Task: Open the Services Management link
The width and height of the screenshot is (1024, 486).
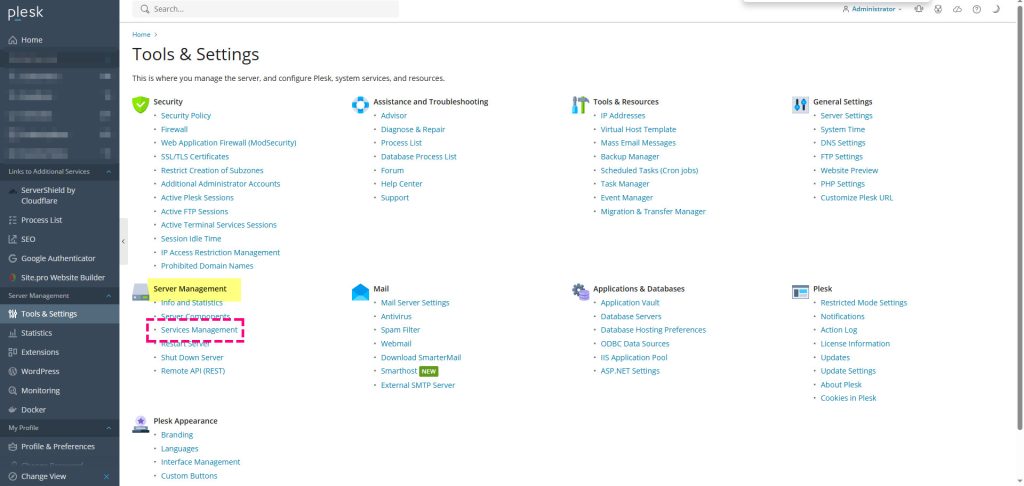Action: [199, 330]
